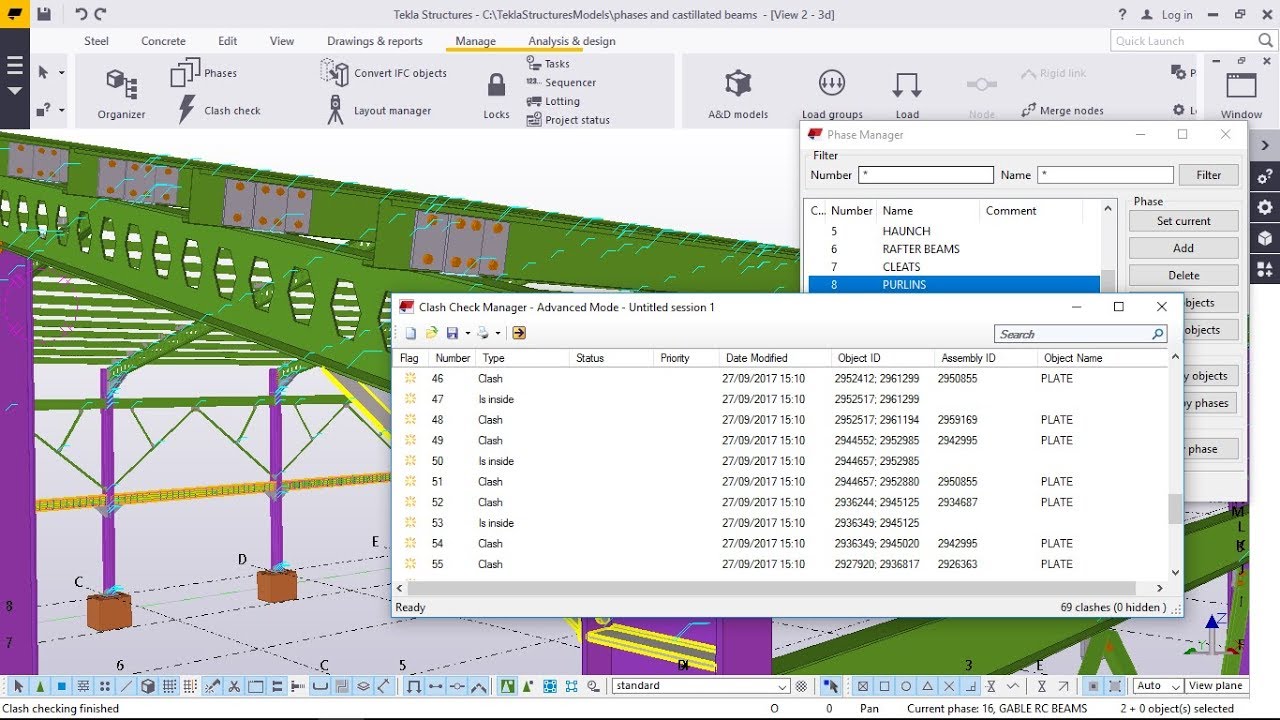Viewport: 1280px width, 720px height.
Task: Open Convert IFC objects
Action: click(384, 73)
